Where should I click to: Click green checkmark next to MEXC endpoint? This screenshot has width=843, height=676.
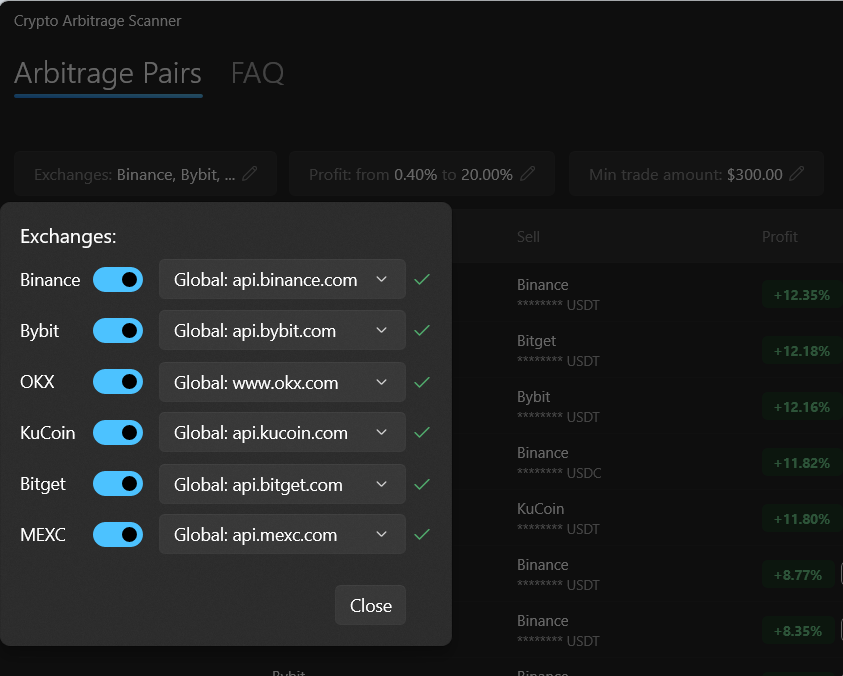tap(422, 535)
